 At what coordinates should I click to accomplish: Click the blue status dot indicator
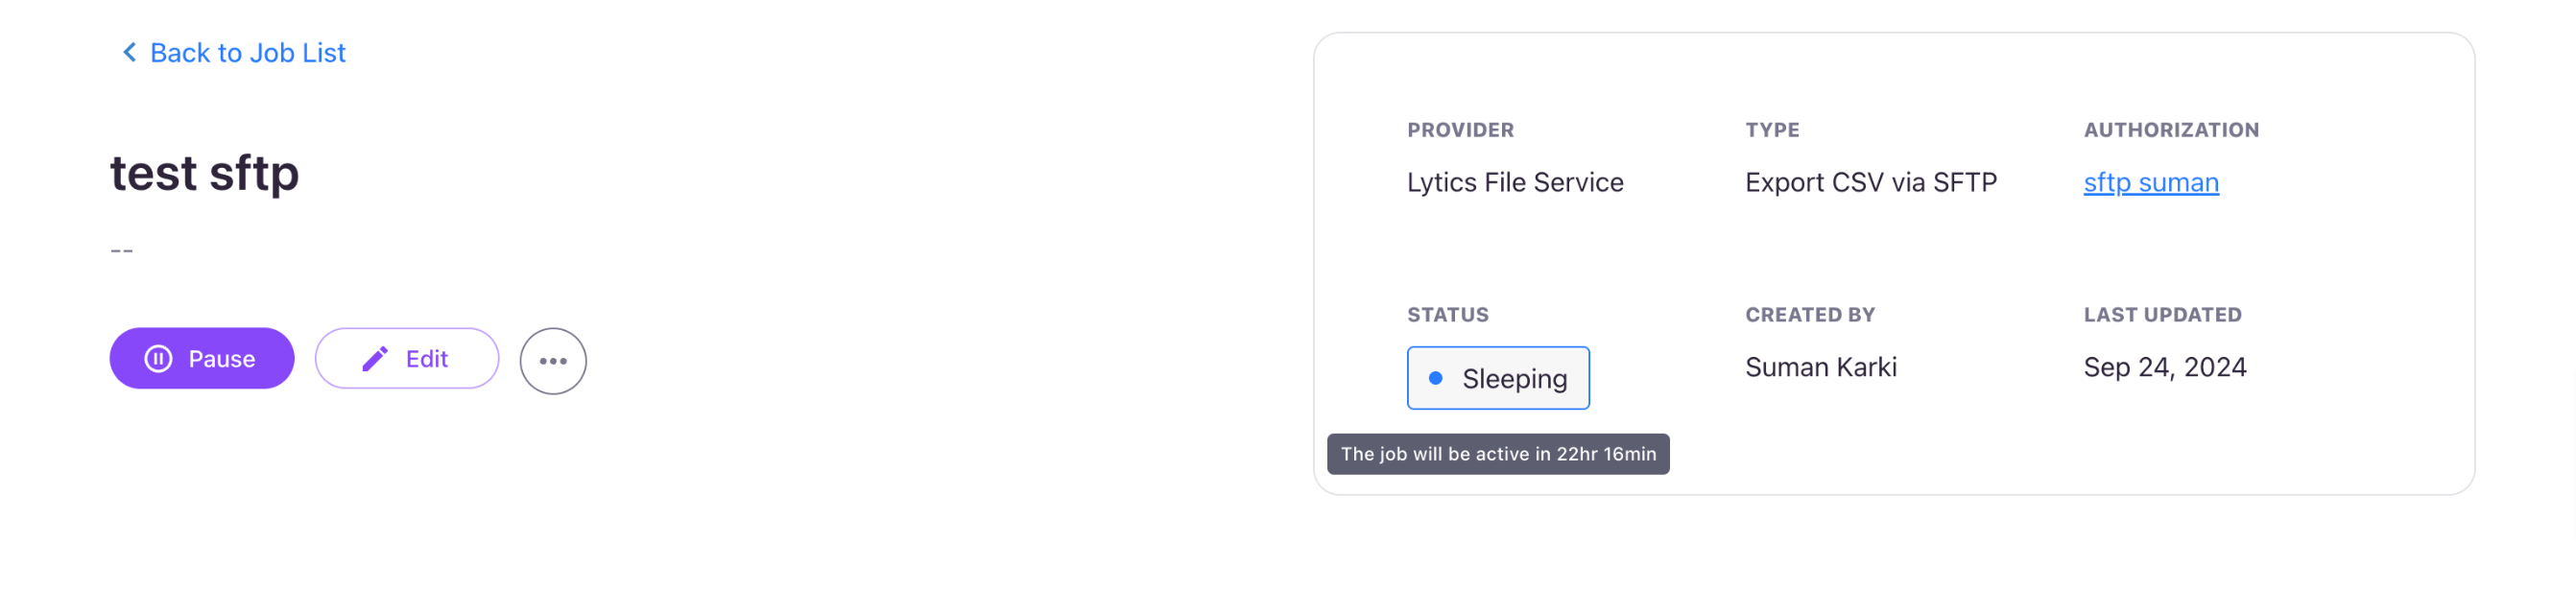click(x=1436, y=378)
